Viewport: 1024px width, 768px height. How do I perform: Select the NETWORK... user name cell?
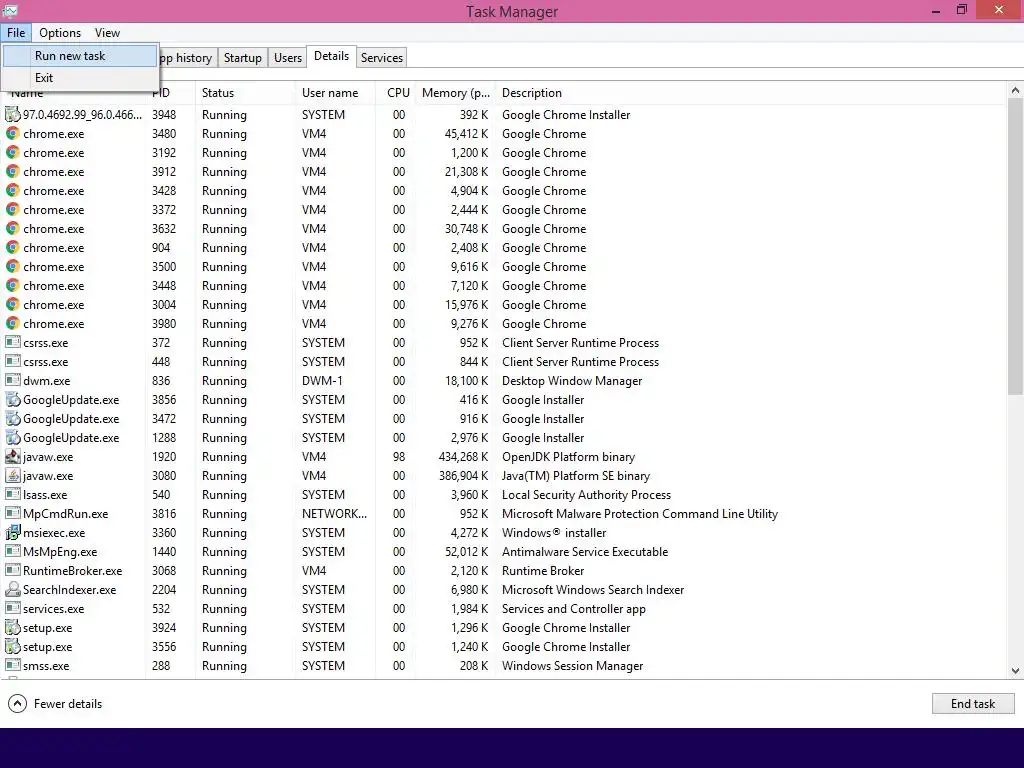coord(334,513)
